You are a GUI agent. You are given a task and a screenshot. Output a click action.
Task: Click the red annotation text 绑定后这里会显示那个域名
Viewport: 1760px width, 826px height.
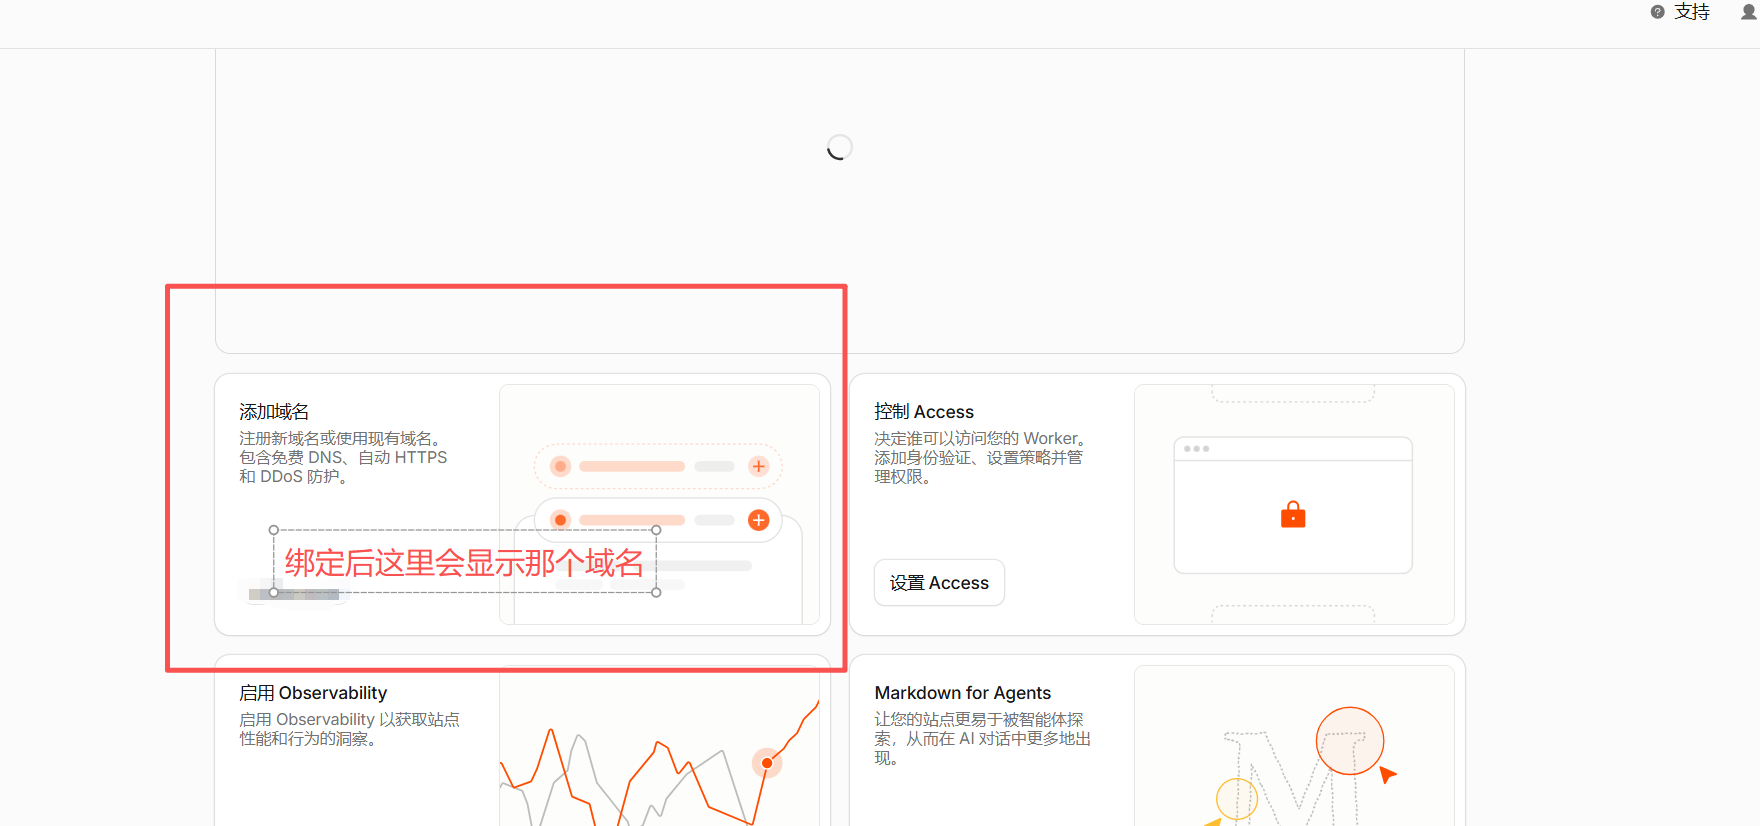(x=464, y=563)
